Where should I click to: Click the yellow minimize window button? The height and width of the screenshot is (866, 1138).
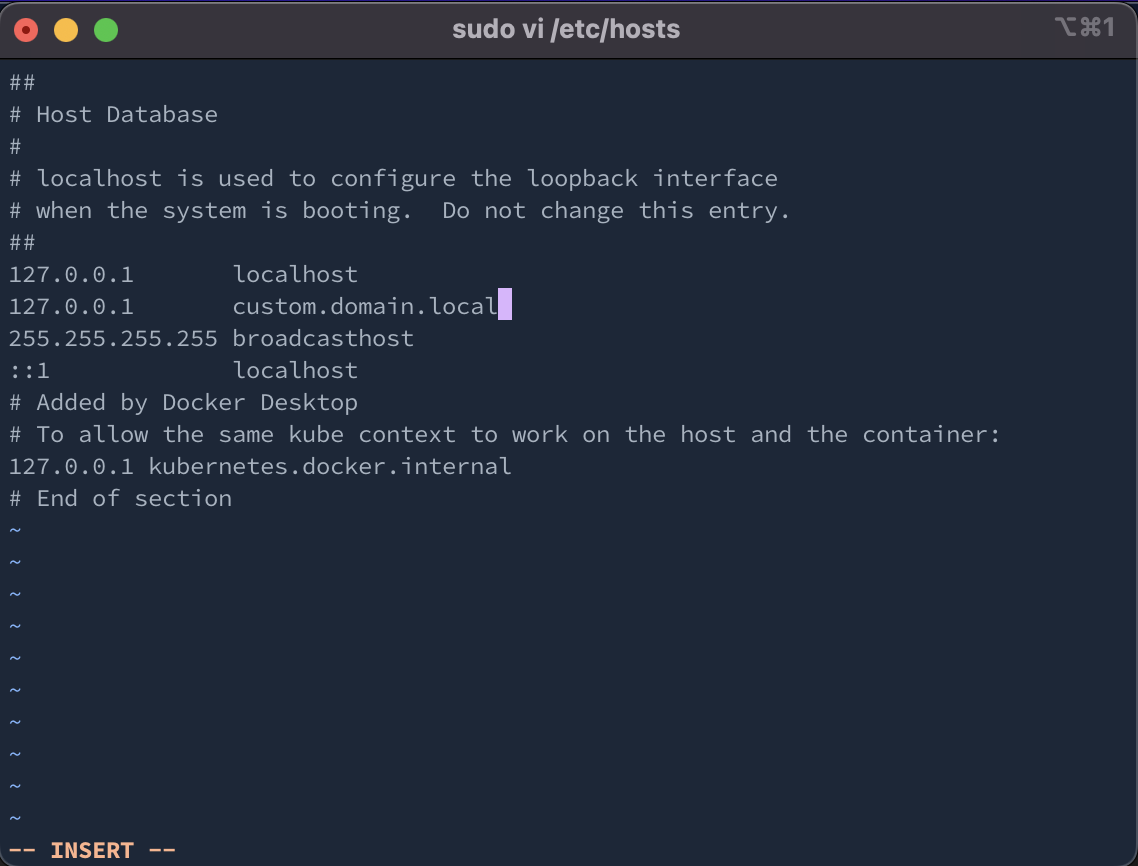coord(66,30)
